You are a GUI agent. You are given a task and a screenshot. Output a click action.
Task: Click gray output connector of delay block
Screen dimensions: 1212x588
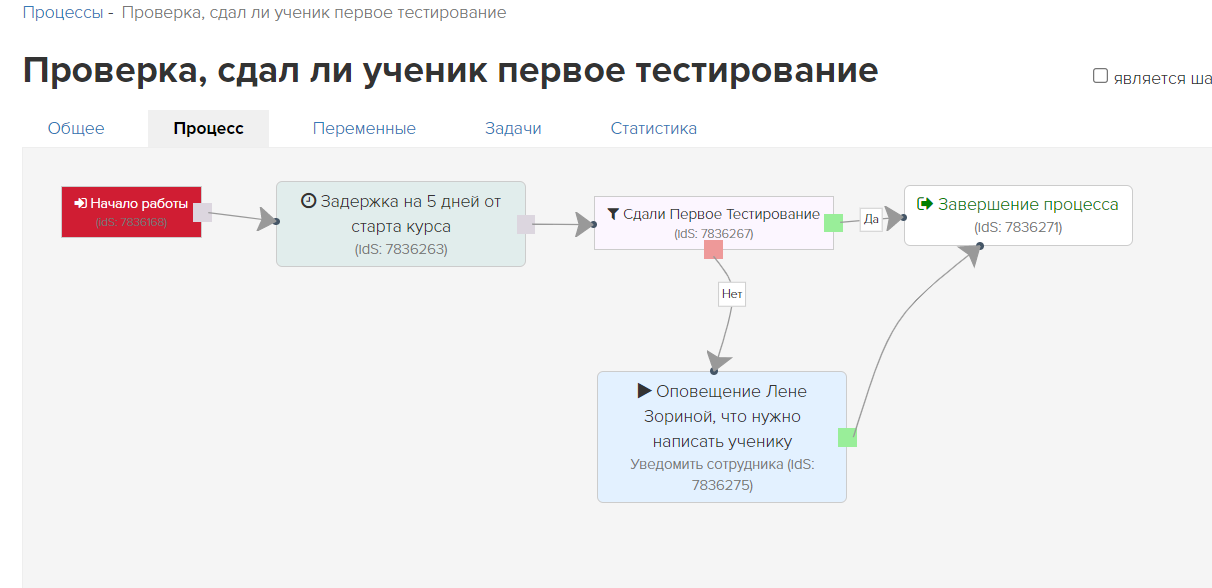(x=526, y=224)
